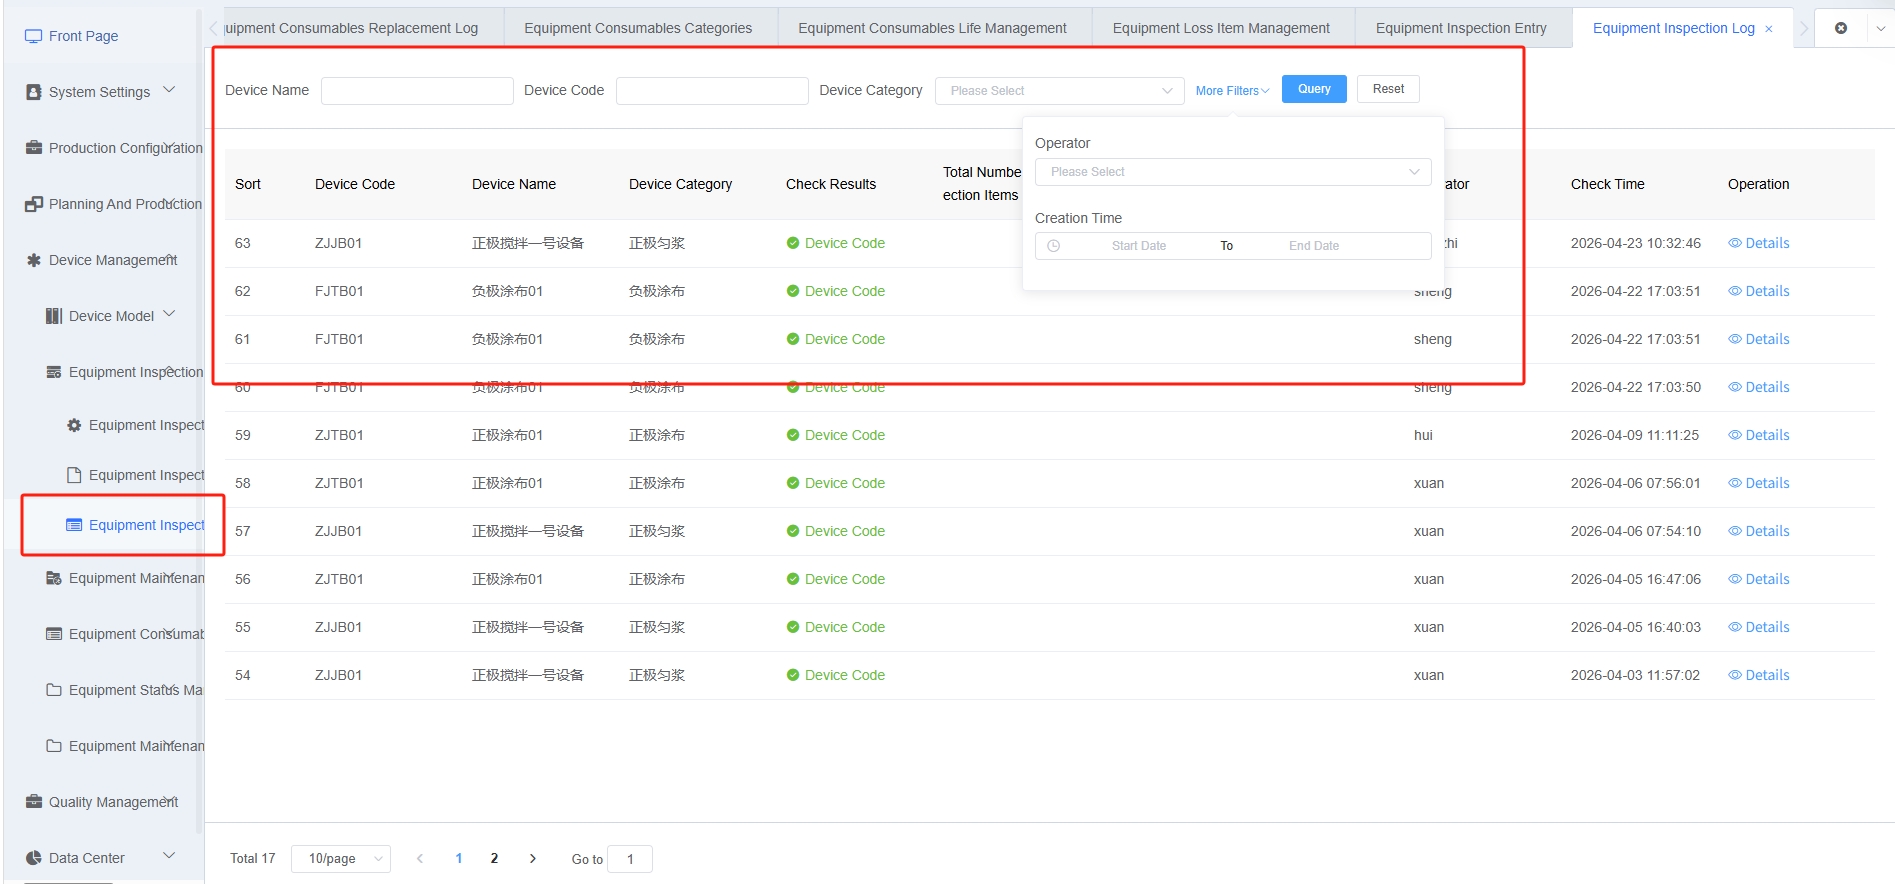
Task: Click the Data Center pie chart icon
Action: pyautogui.click(x=34, y=858)
